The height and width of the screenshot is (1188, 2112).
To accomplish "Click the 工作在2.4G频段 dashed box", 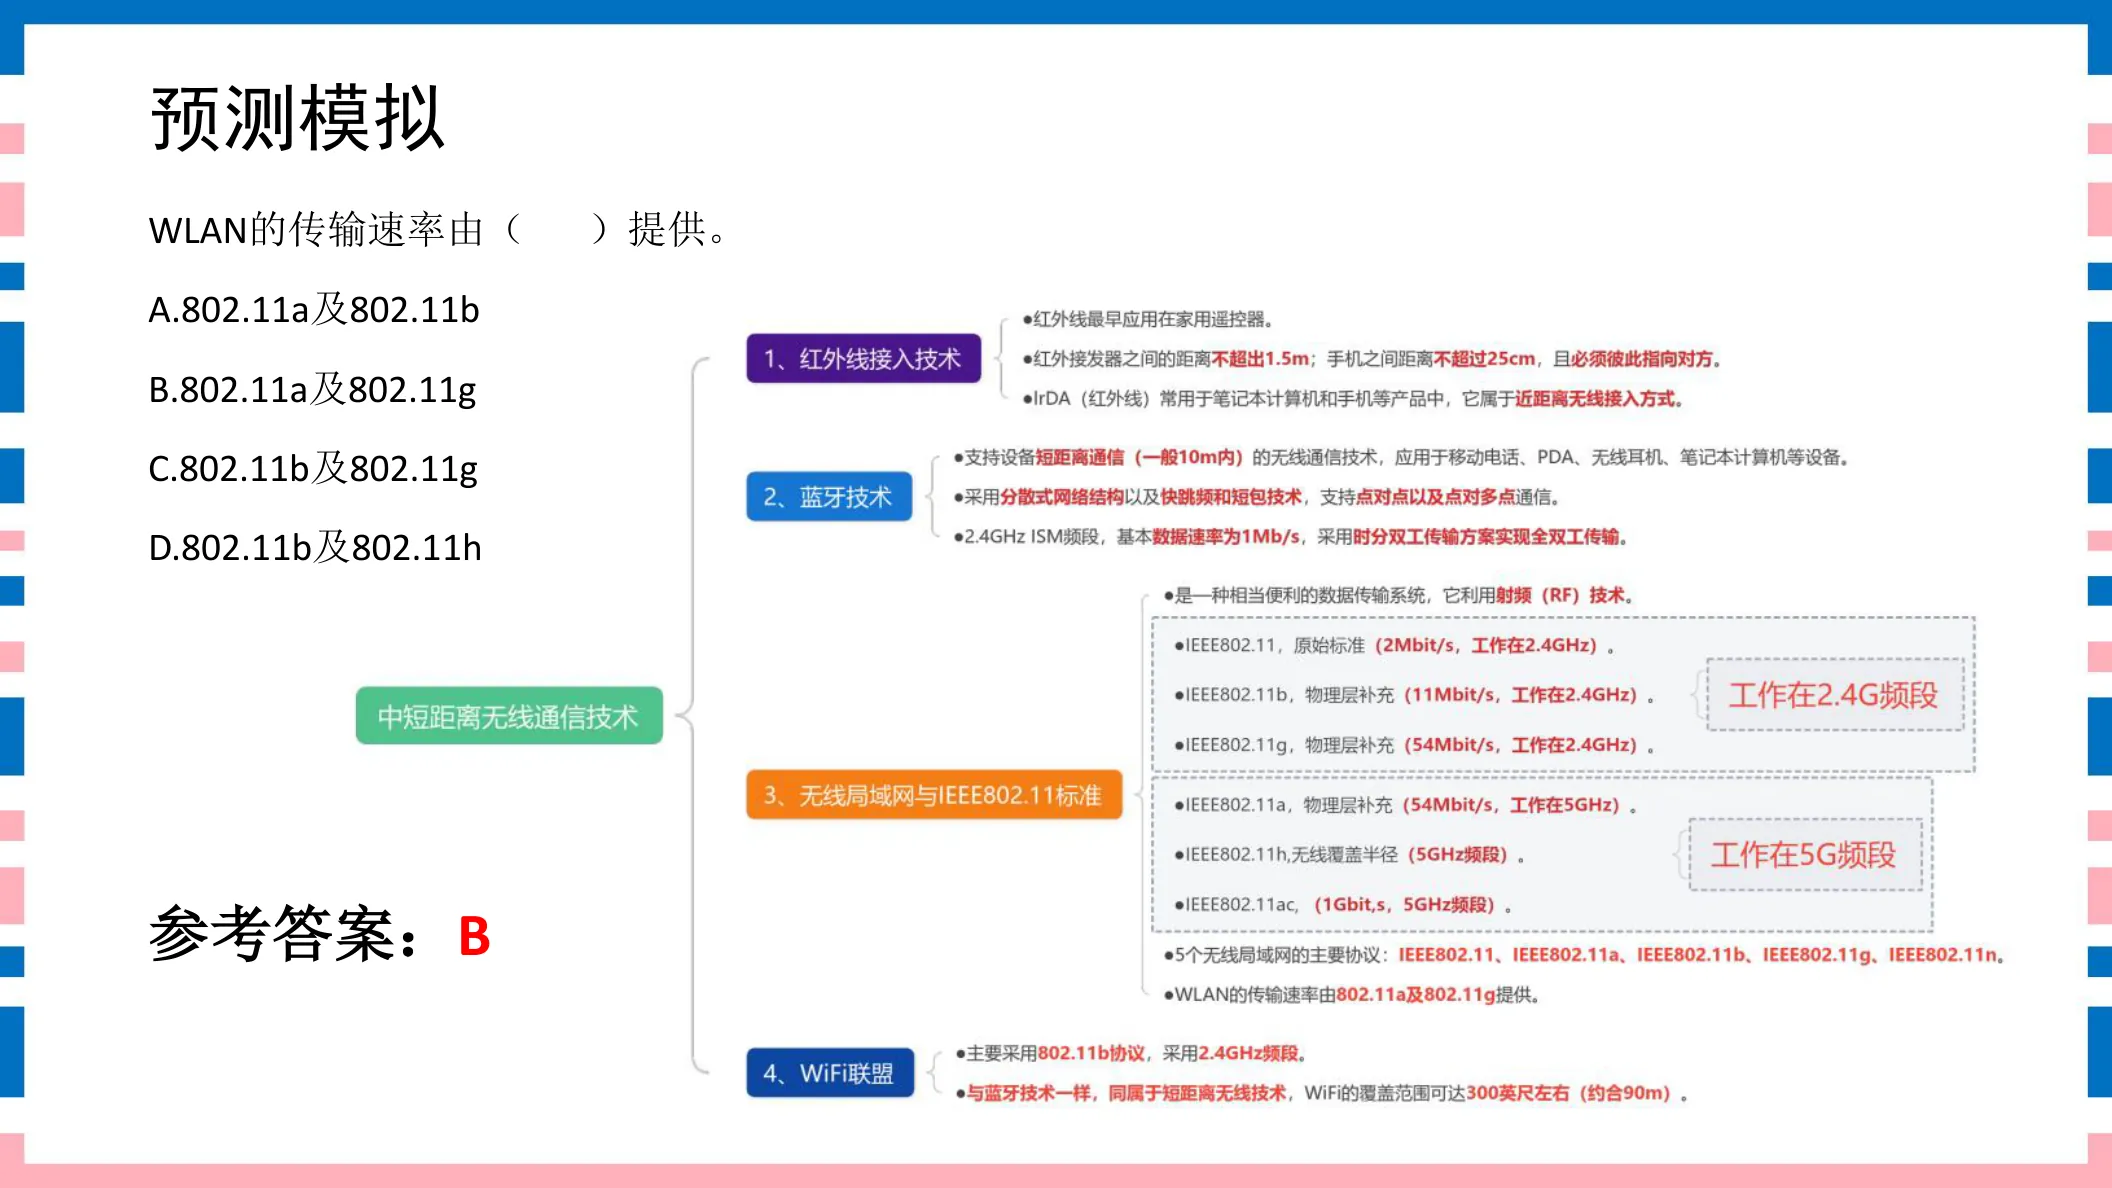I will coord(1835,695).
